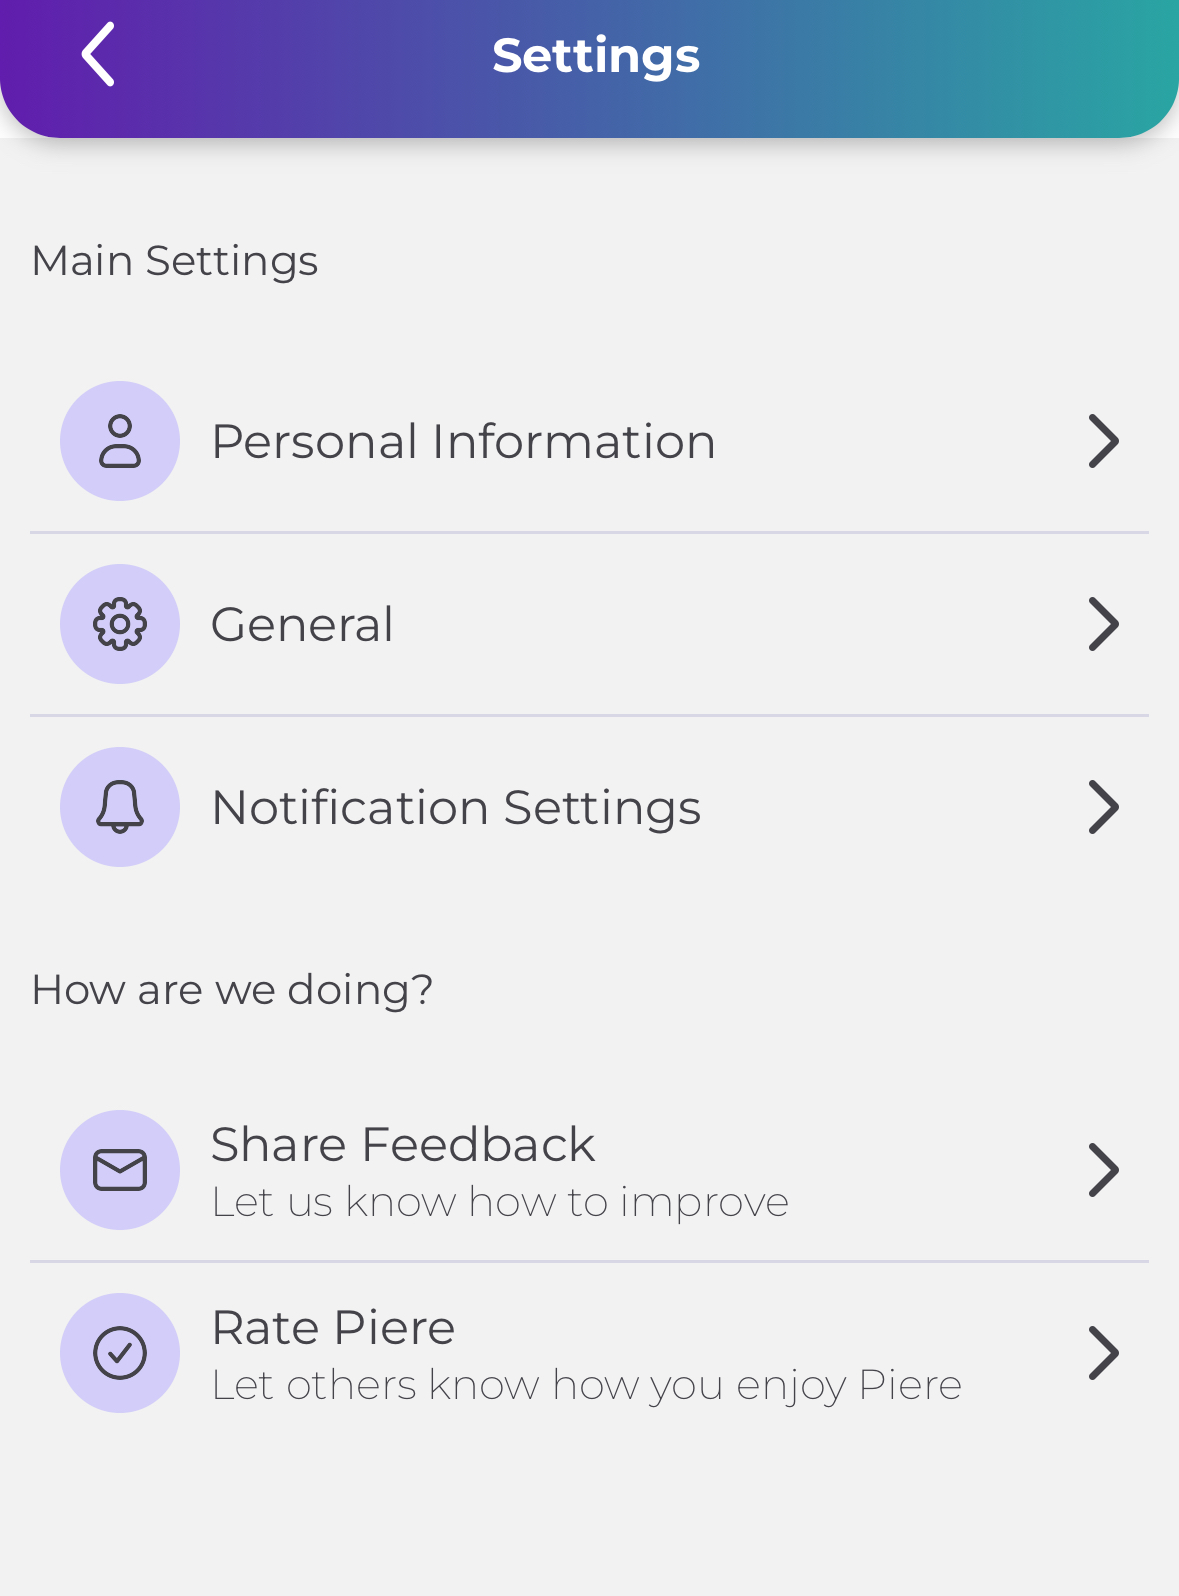Click the bell icon for notifications
Image resolution: width=1179 pixels, height=1596 pixels.
[120, 807]
